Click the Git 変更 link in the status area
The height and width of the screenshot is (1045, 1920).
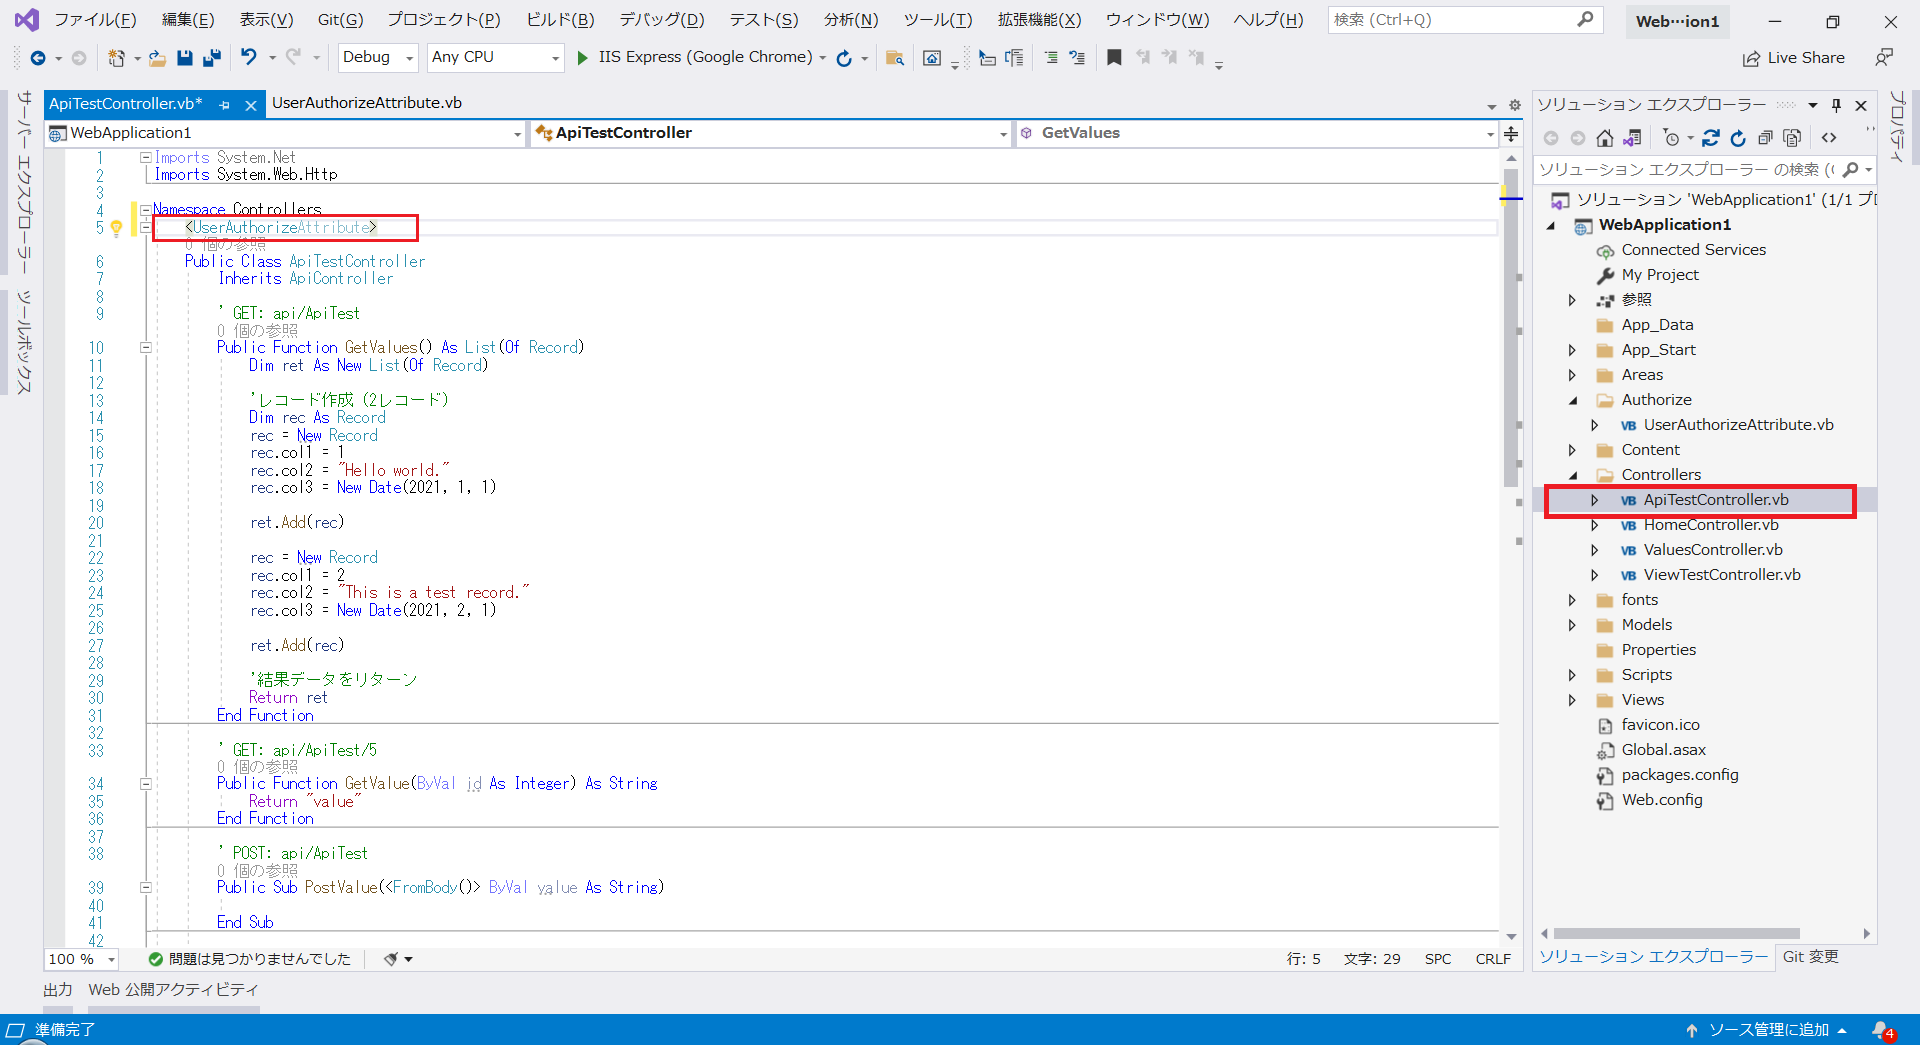coord(1810,957)
